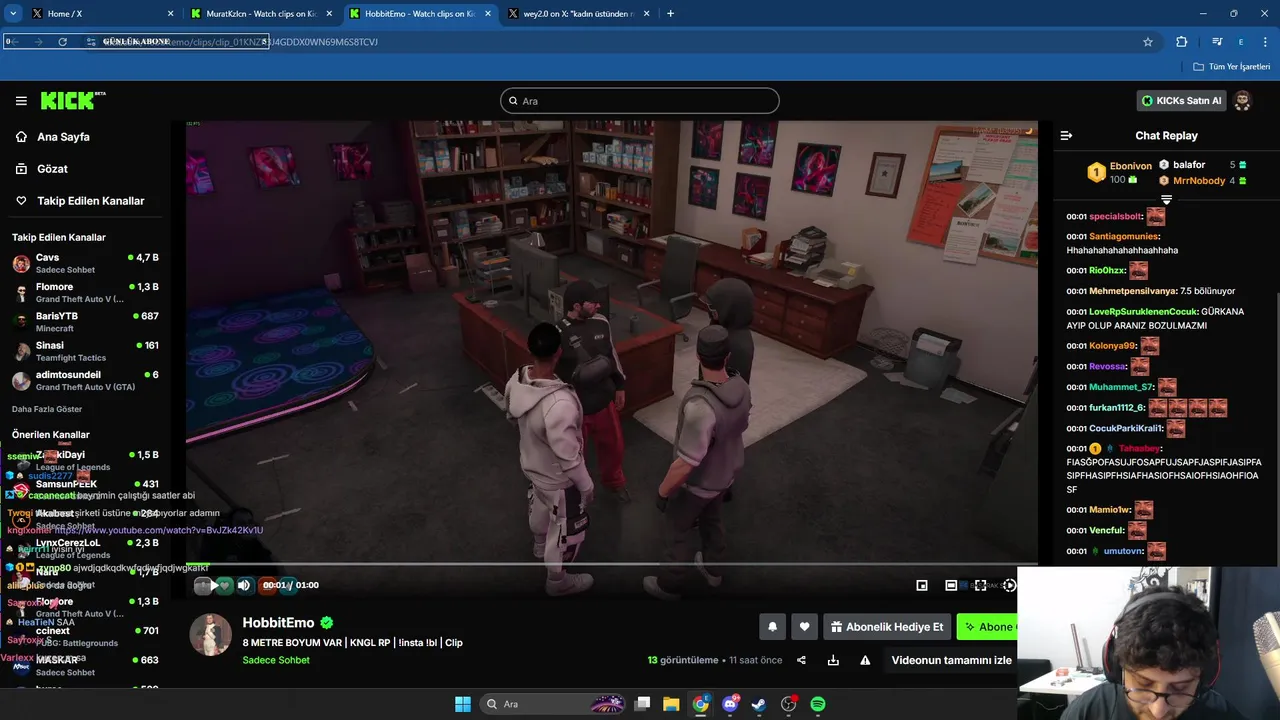Click the Kick search field Ara

coord(640,101)
